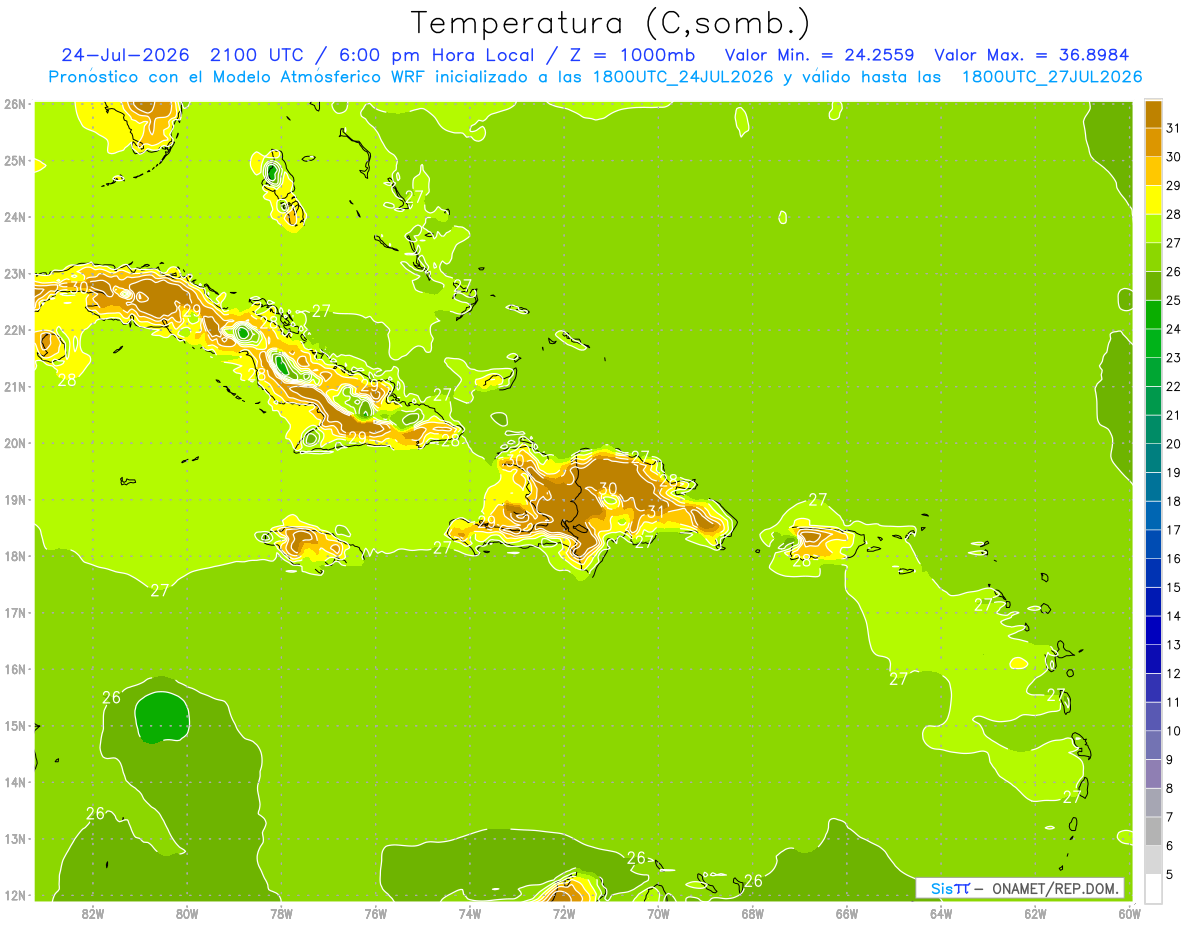Click the '12N' latitude axis label
The image size is (1200, 927).
[15, 895]
